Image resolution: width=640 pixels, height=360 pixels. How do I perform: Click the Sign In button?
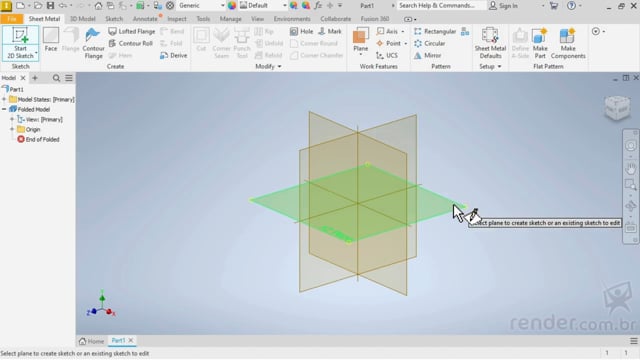[503, 5]
